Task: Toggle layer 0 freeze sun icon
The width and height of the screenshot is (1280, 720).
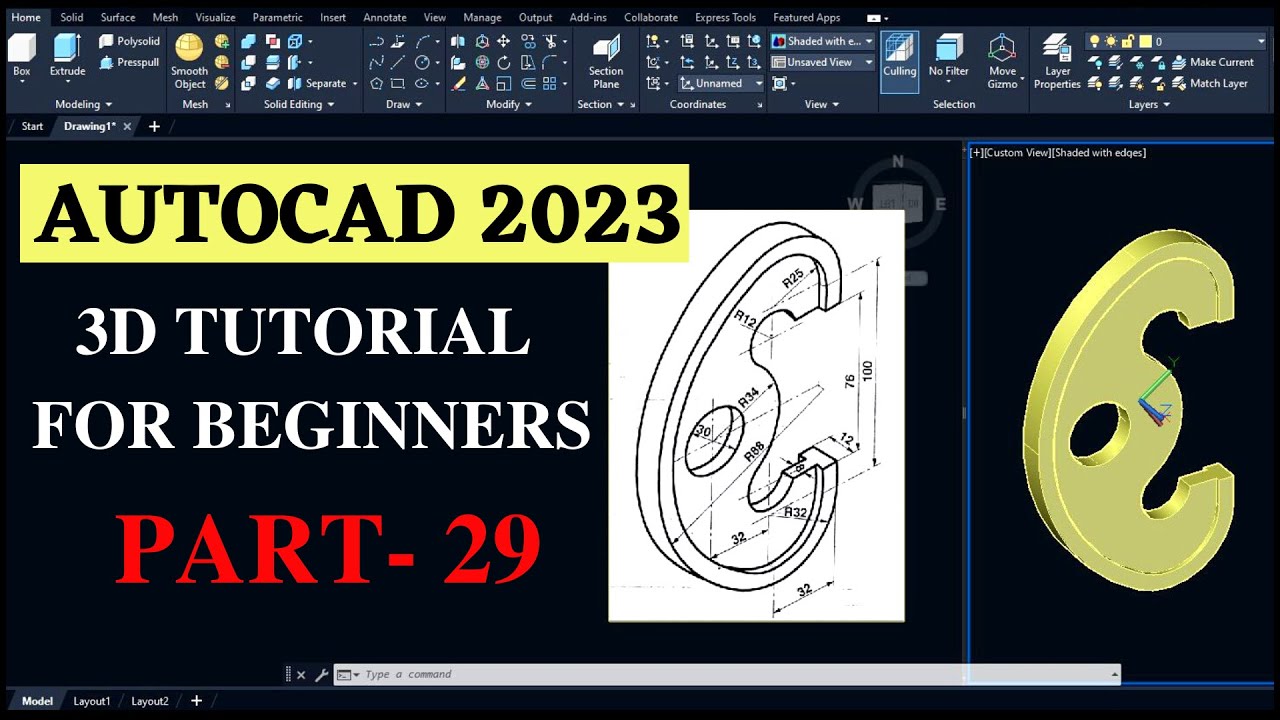Action: pos(1111,41)
